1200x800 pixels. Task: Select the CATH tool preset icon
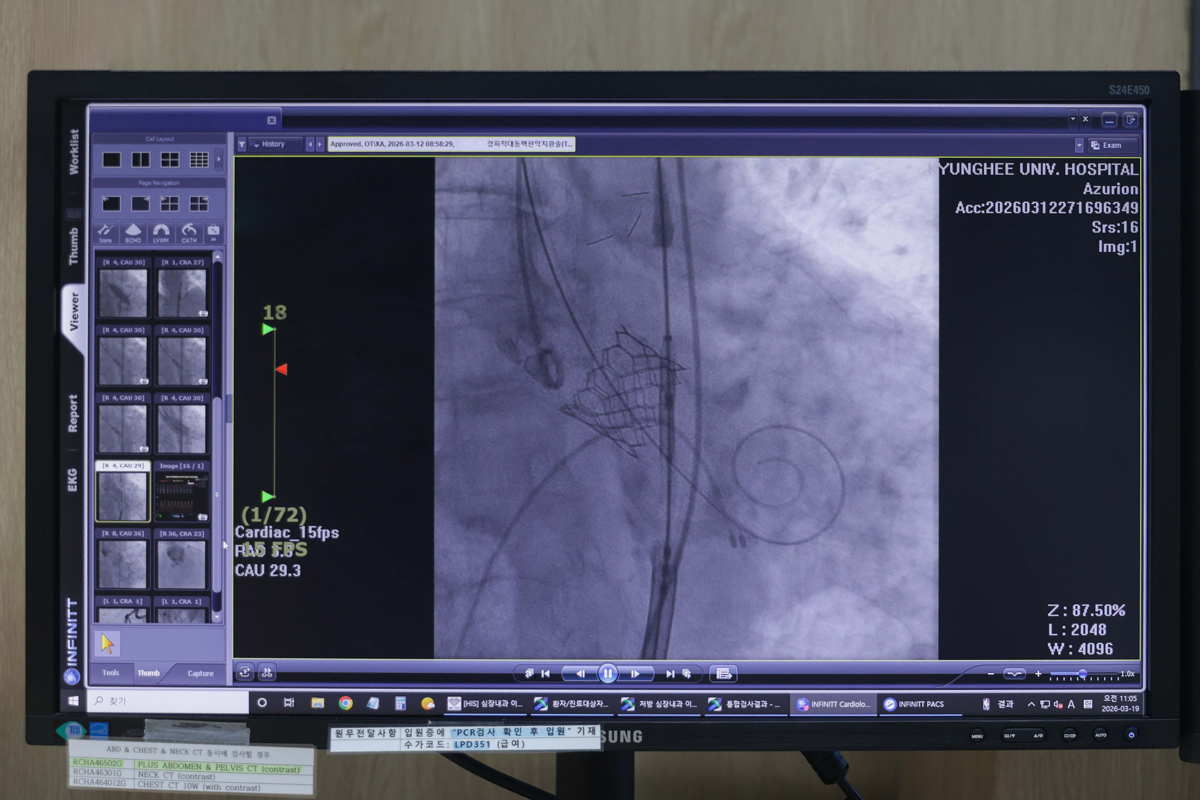pos(188,232)
